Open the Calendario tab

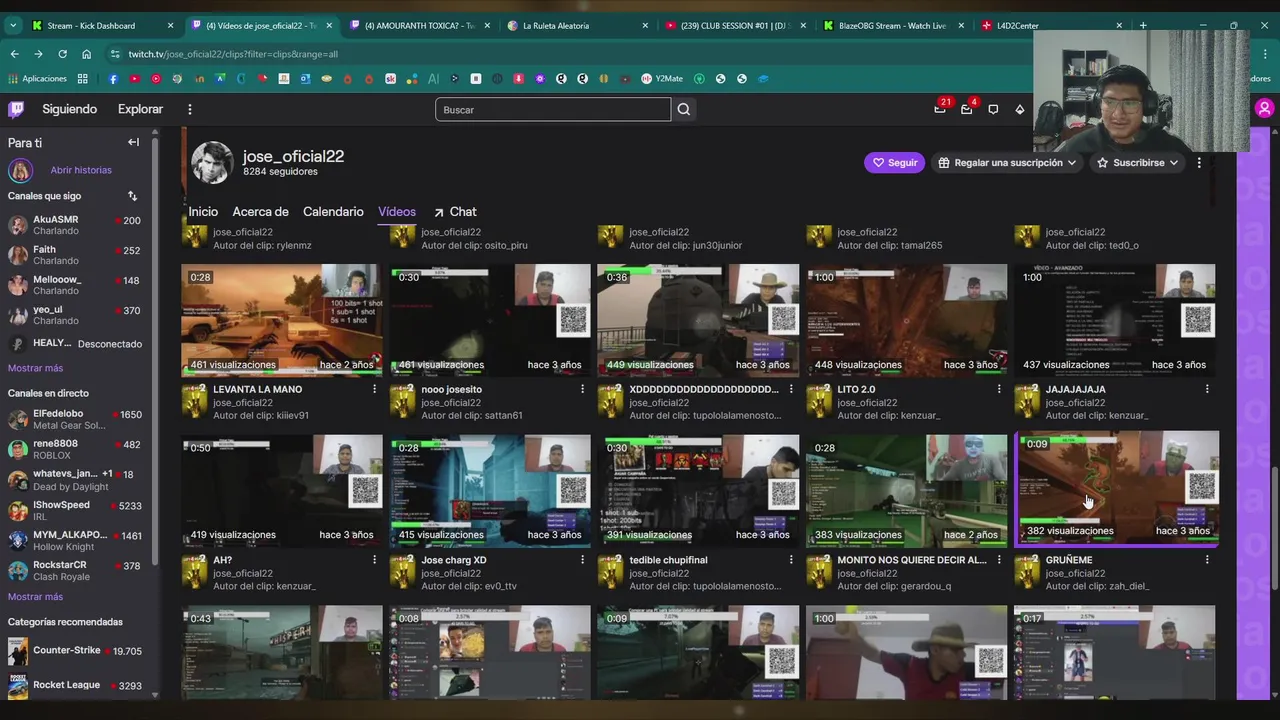pyautogui.click(x=333, y=211)
